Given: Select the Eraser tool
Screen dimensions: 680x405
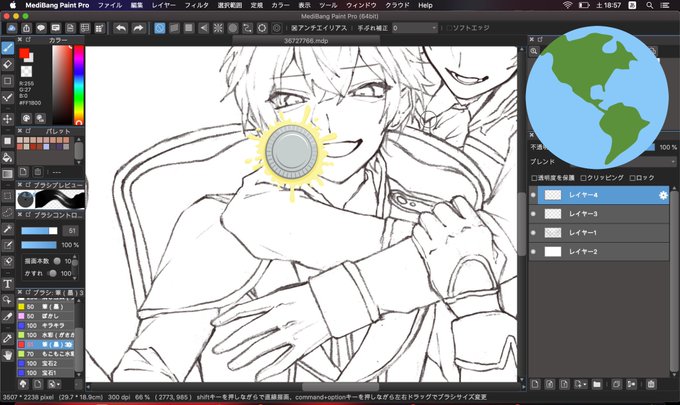Looking at the screenshot, I should (7, 65).
